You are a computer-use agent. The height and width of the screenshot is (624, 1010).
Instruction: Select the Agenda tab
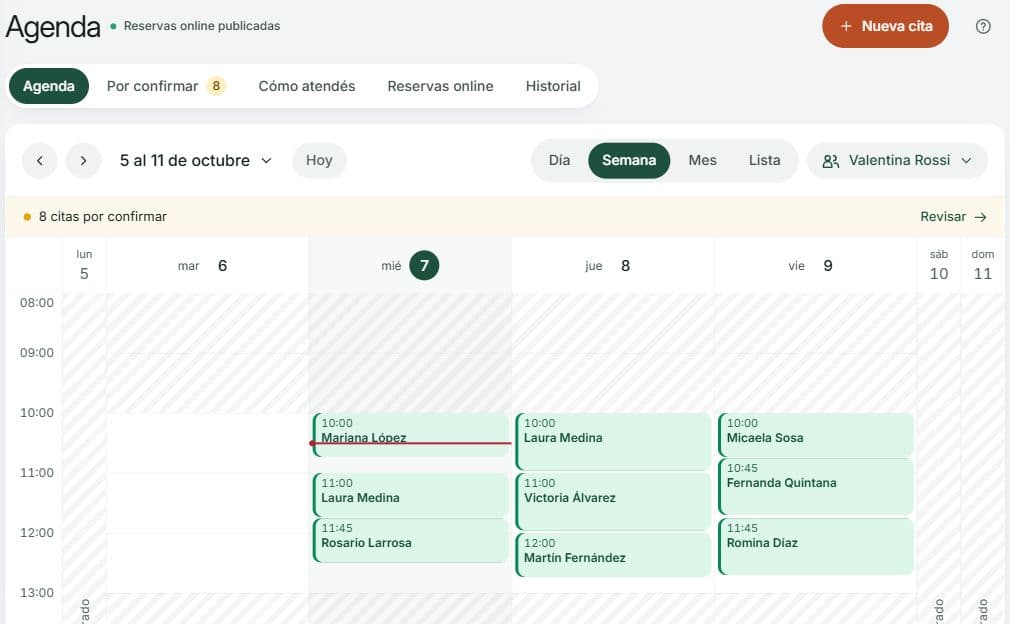point(49,86)
